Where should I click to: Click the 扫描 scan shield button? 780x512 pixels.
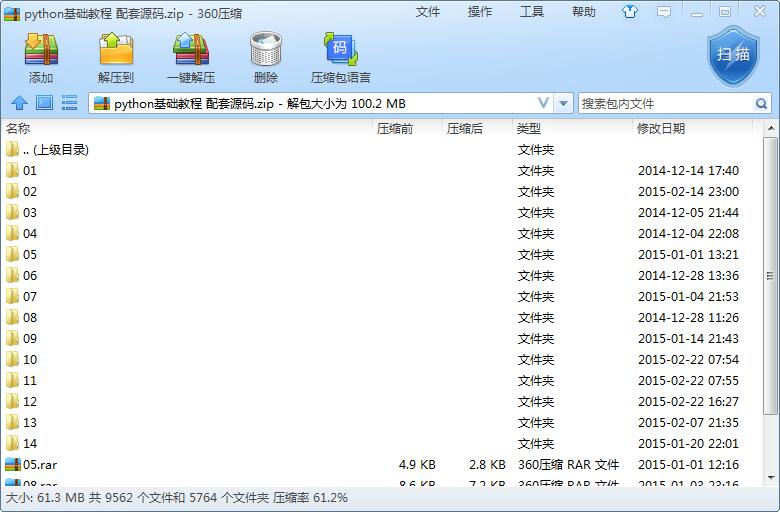[733, 56]
